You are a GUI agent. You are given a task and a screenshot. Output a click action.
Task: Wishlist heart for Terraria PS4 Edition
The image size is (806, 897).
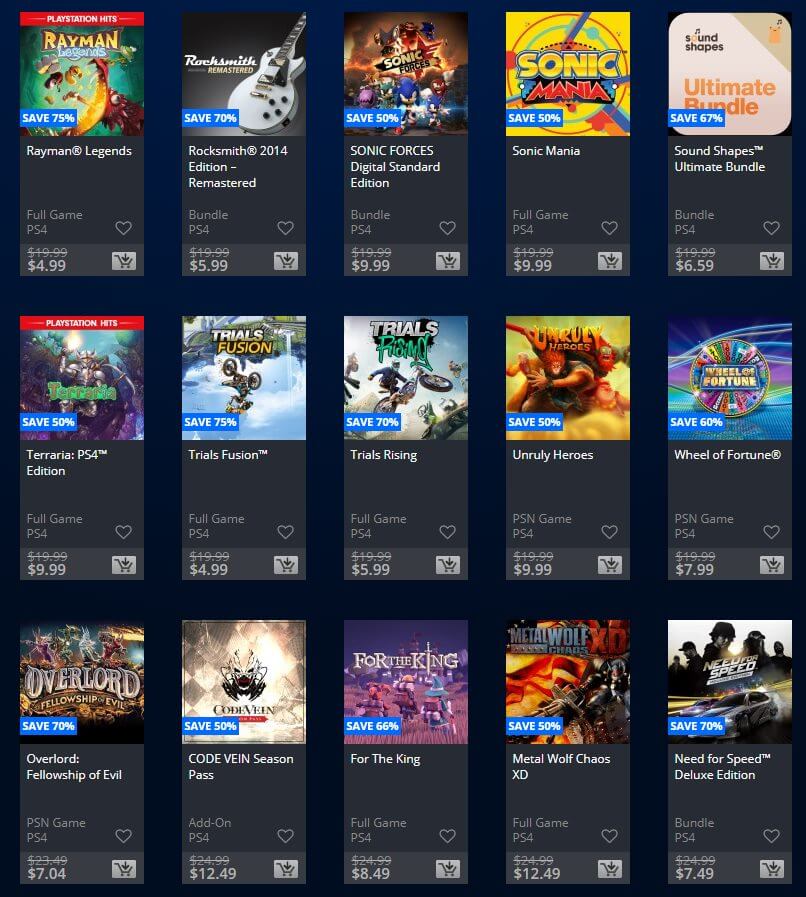click(124, 532)
